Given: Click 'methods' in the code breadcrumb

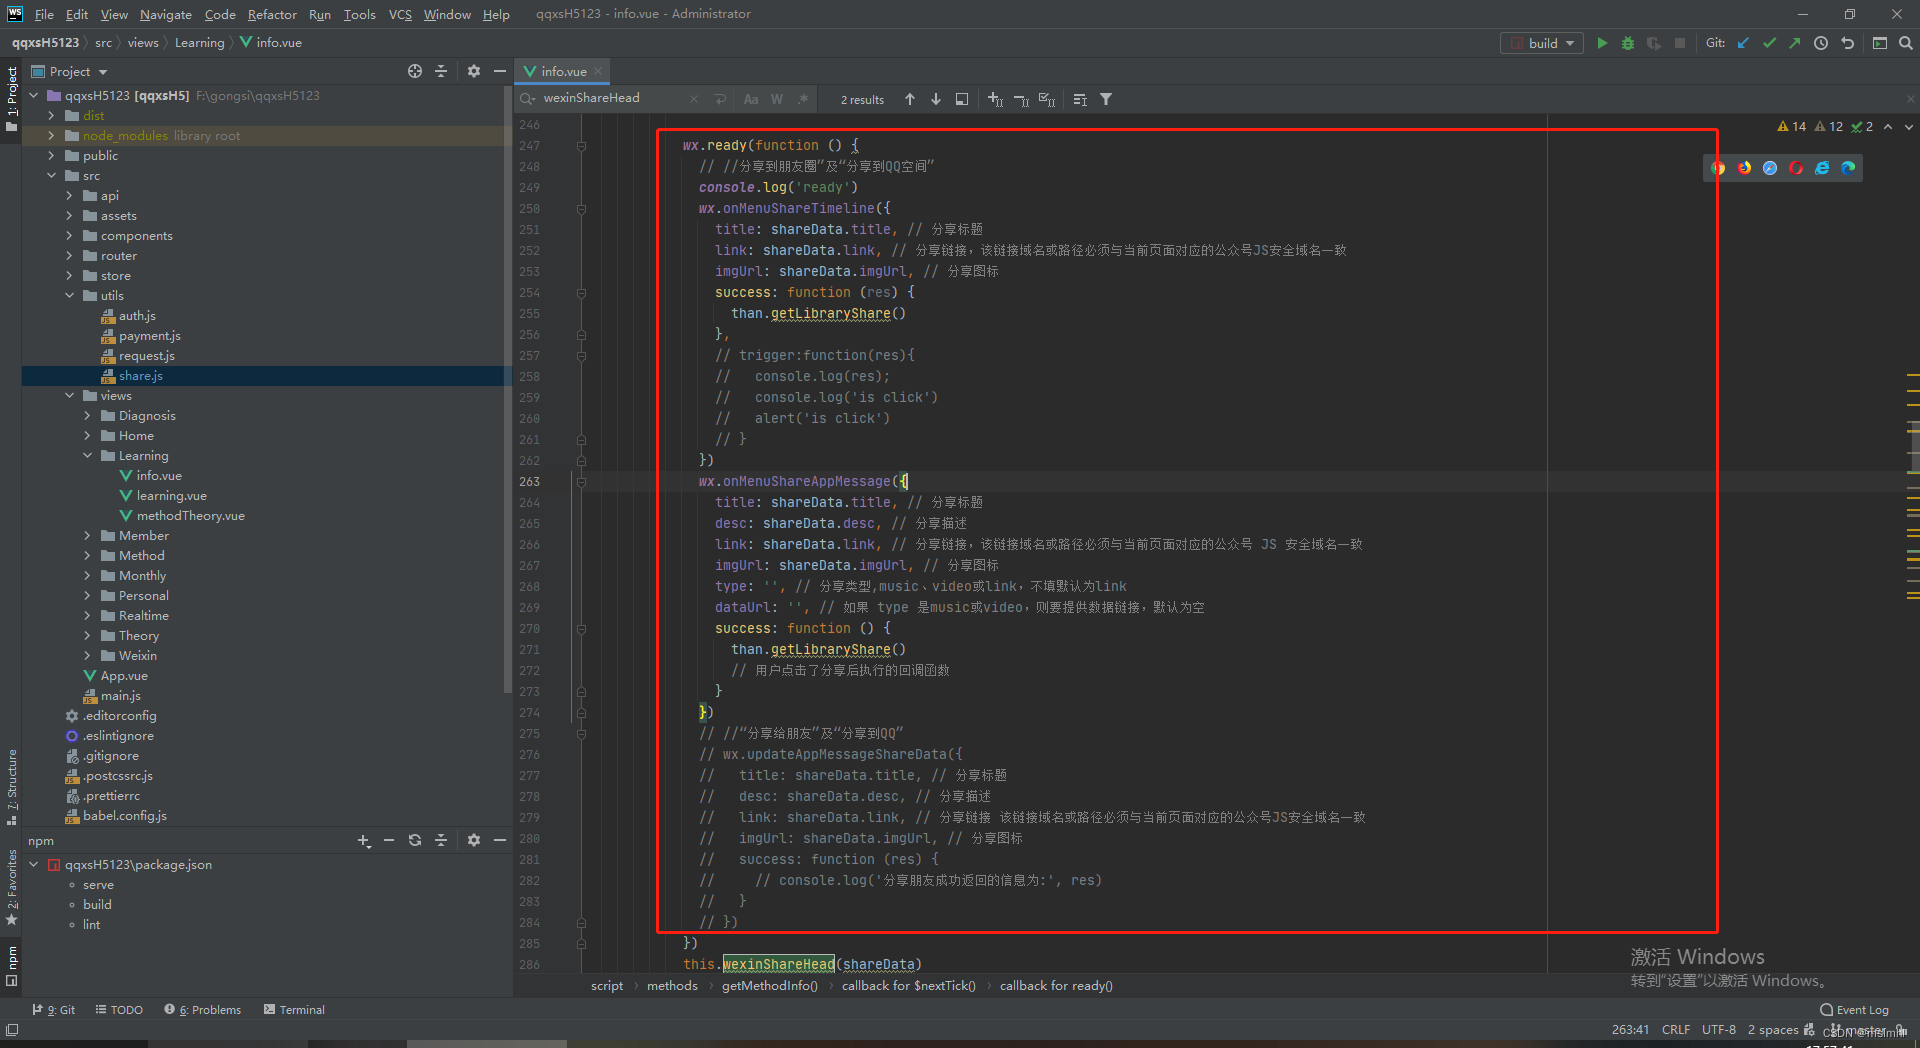Looking at the screenshot, I should 672,986.
